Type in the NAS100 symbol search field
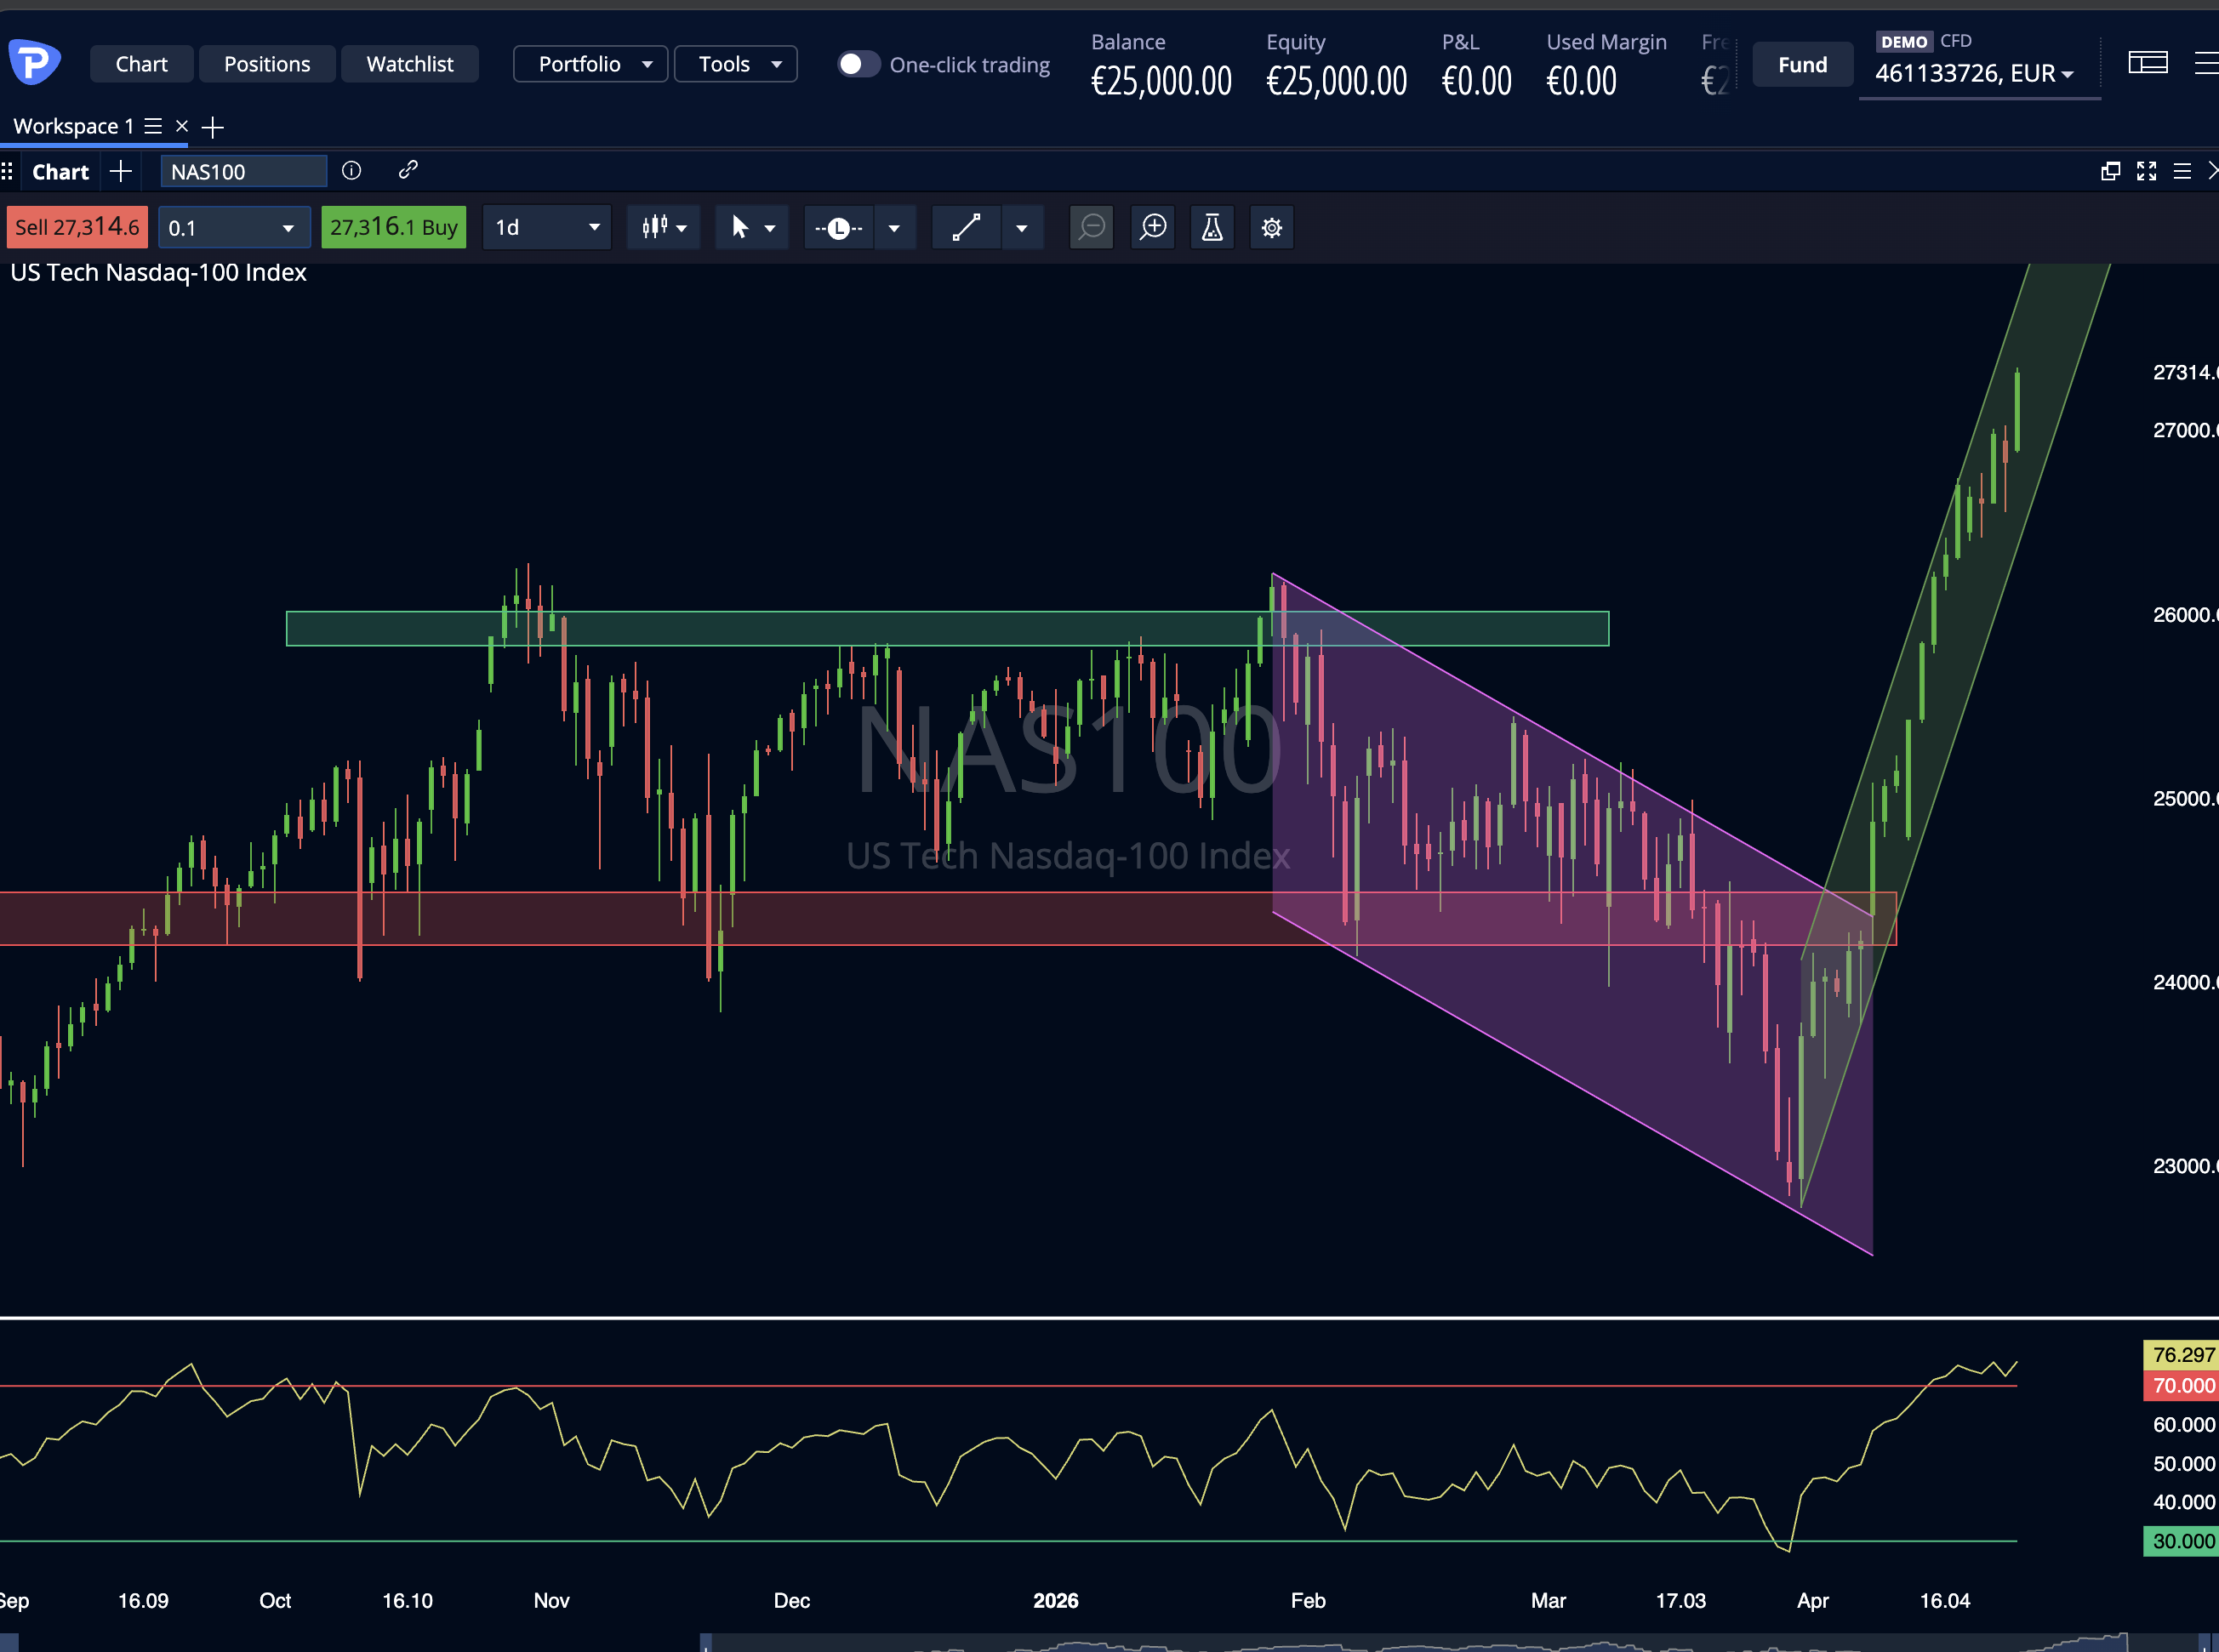 point(243,171)
